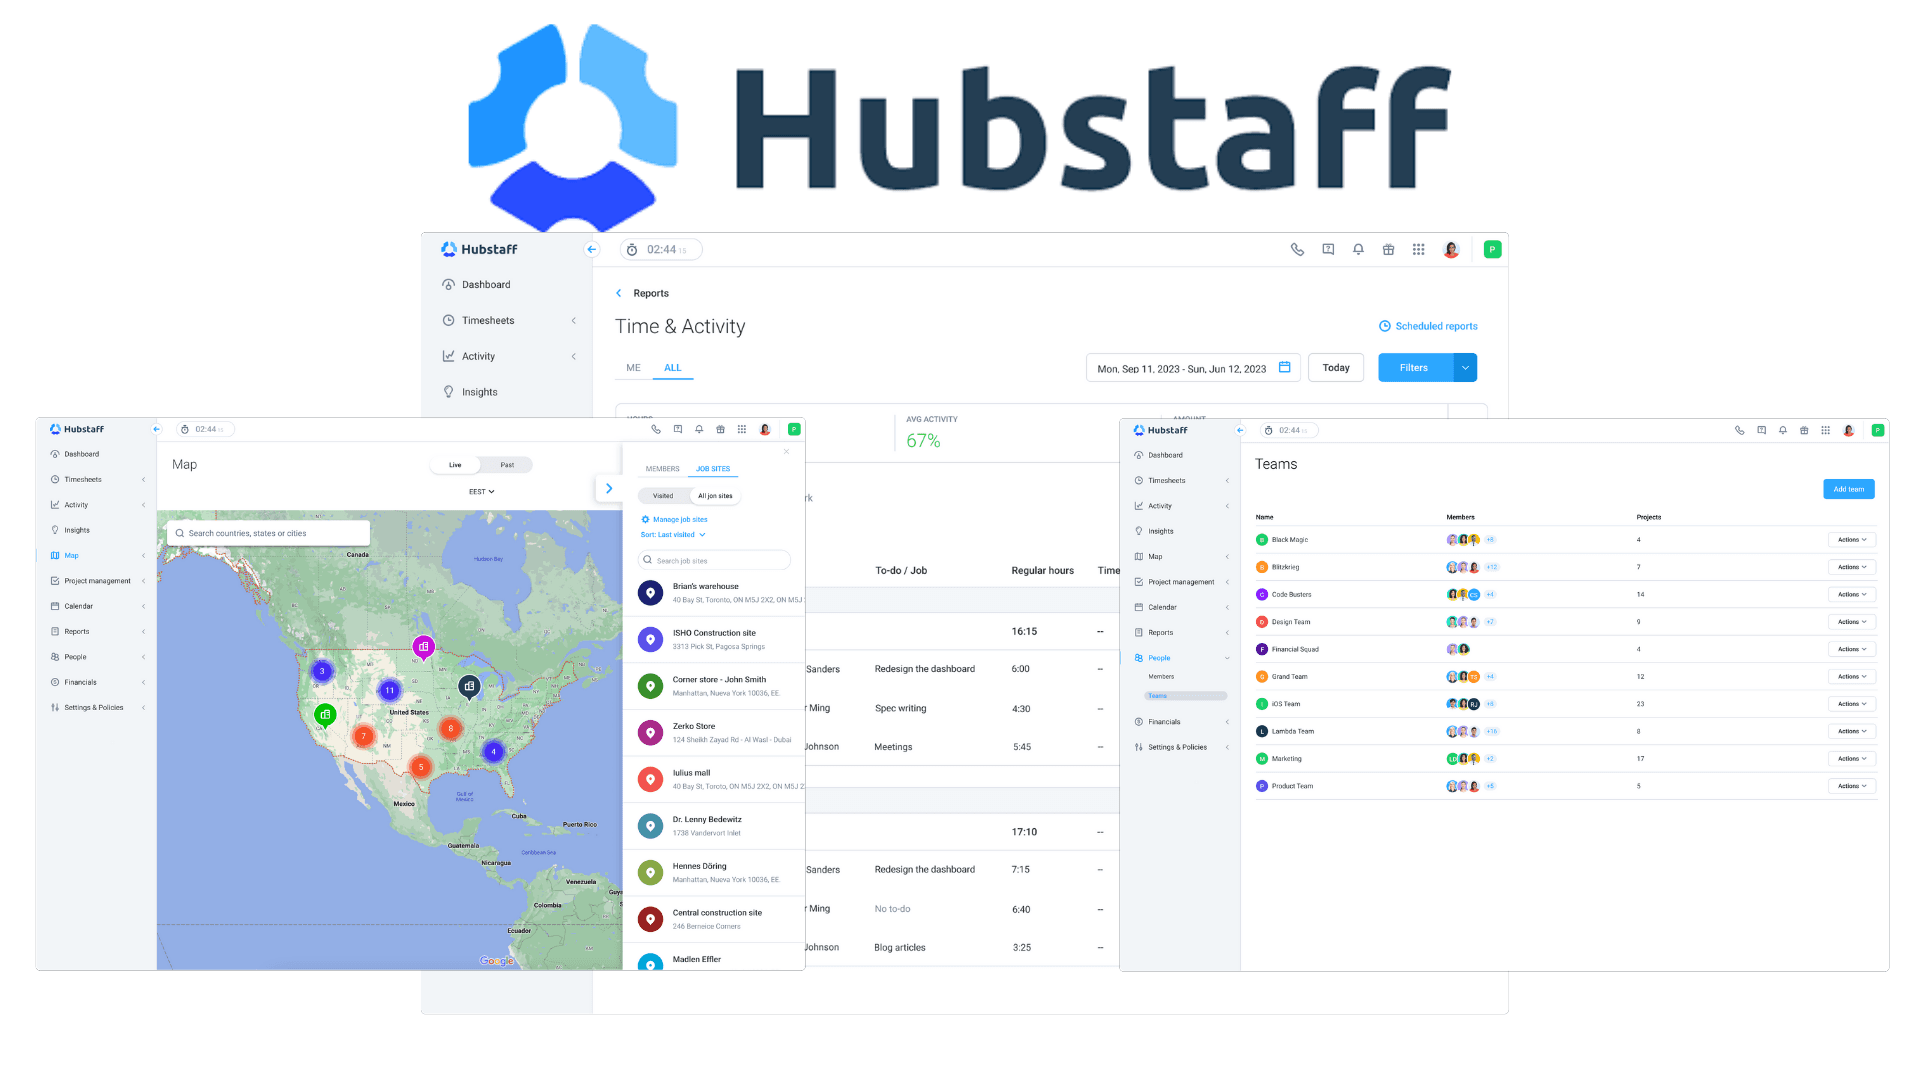This screenshot has width=1920, height=1080.
Task: Open the Teams window's green P organization badge
Action: (1878, 430)
